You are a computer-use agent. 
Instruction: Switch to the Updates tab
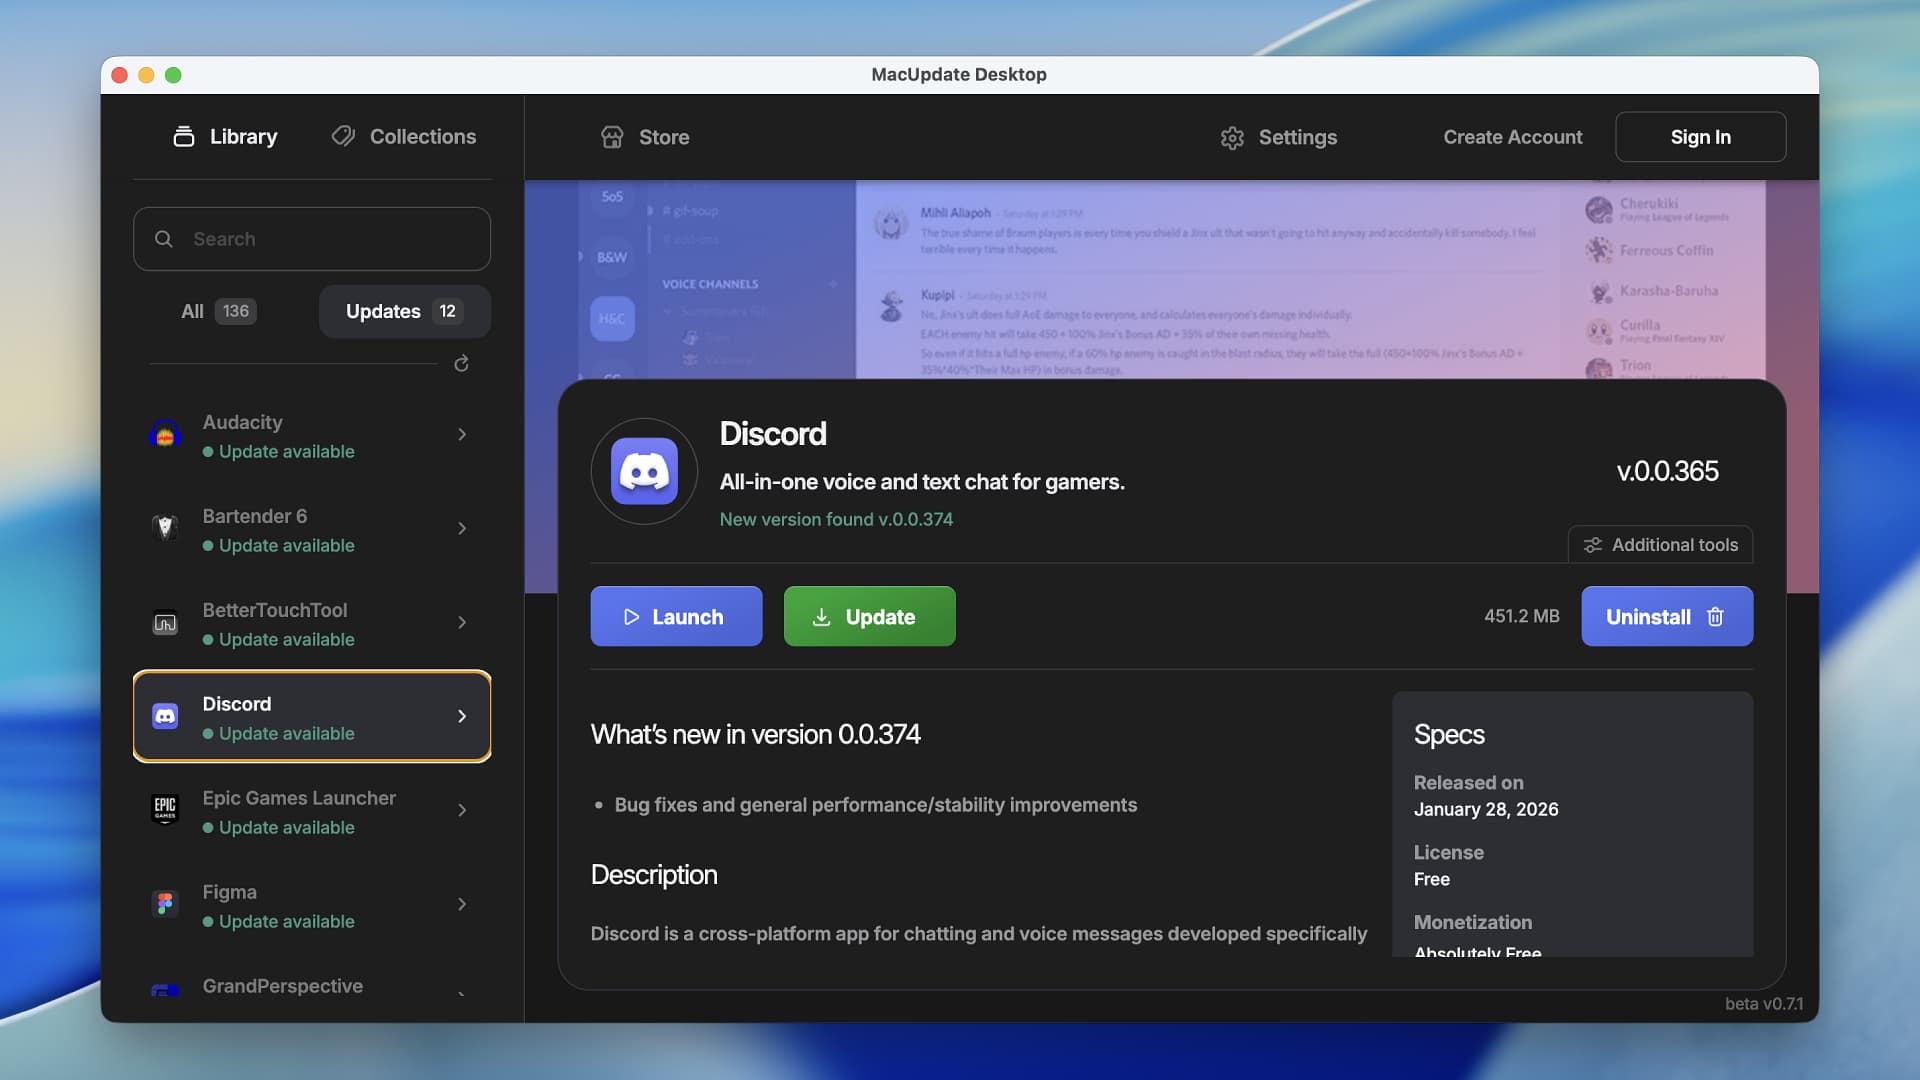(403, 311)
